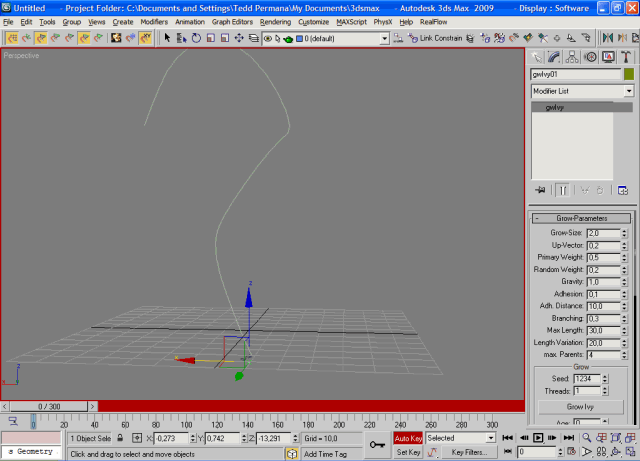The width and height of the screenshot is (640, 461).
Task: Click the 0 / 300 time slider
Action: (49, 406)
